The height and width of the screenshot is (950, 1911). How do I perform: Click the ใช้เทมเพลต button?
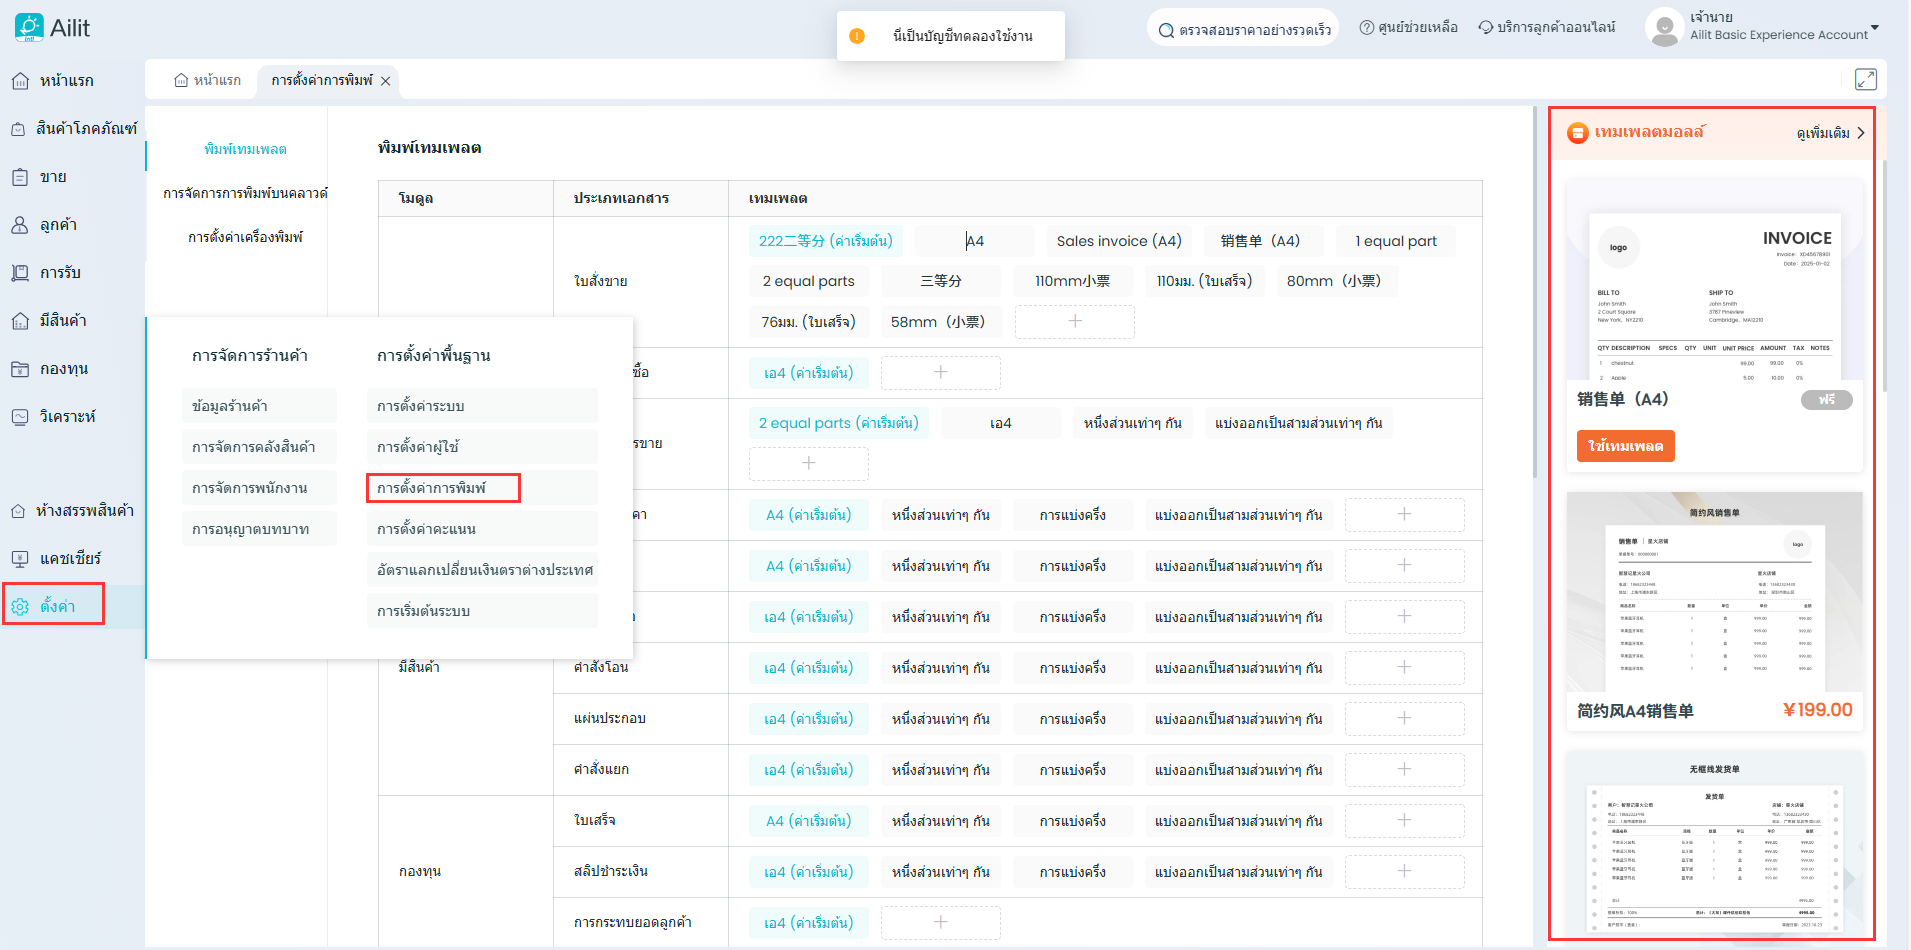[x=1625, y=446]
